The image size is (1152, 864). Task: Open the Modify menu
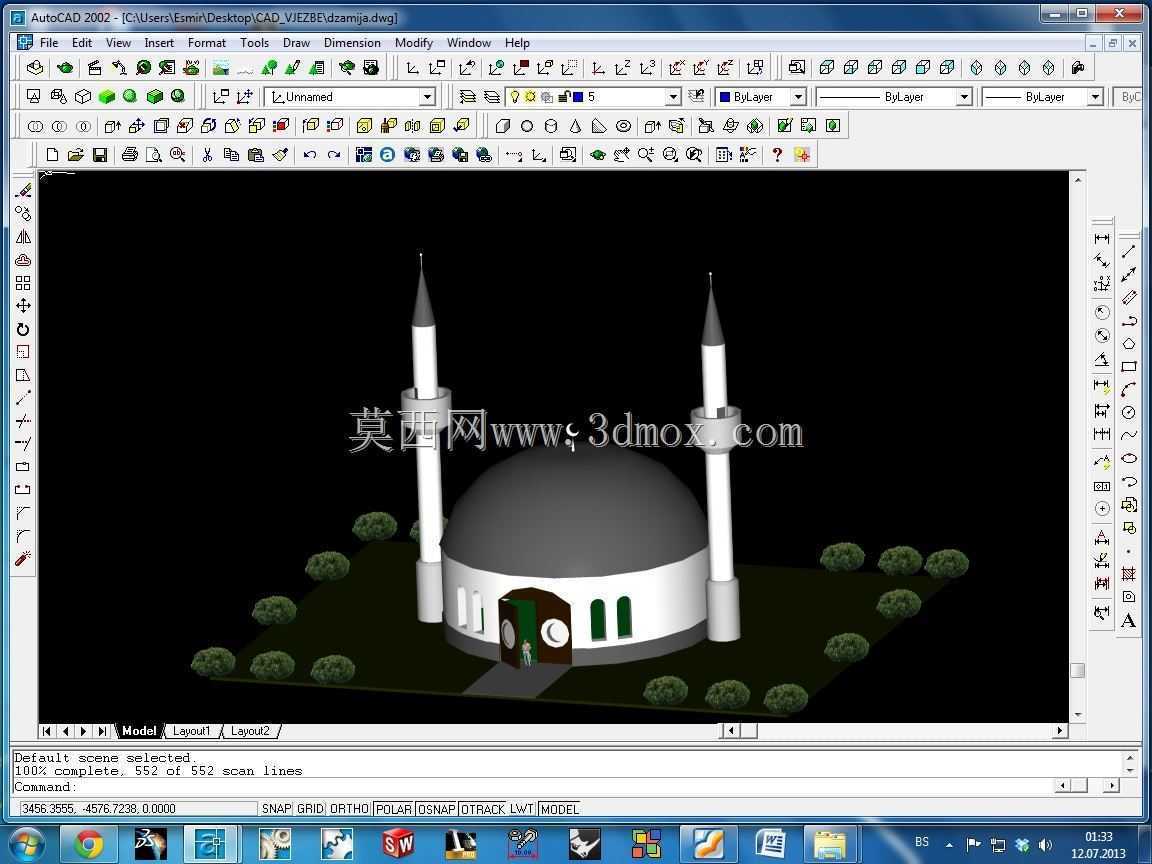pos(414,43)
